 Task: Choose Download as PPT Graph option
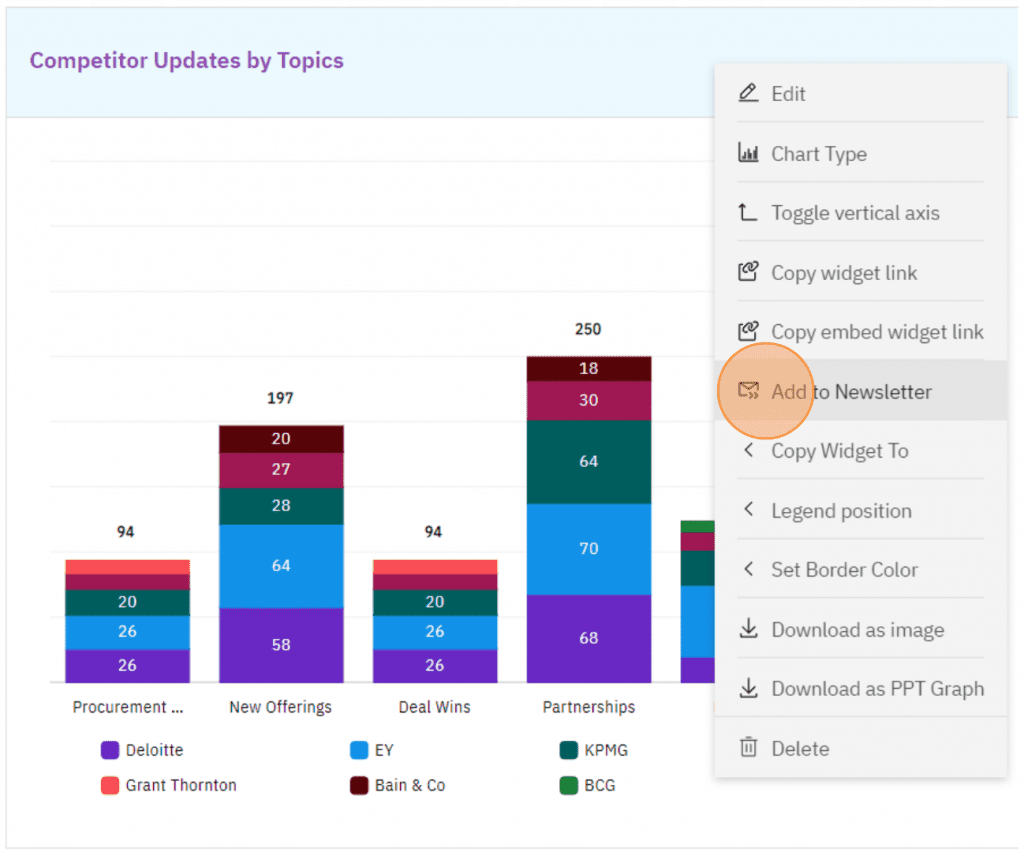877,689
